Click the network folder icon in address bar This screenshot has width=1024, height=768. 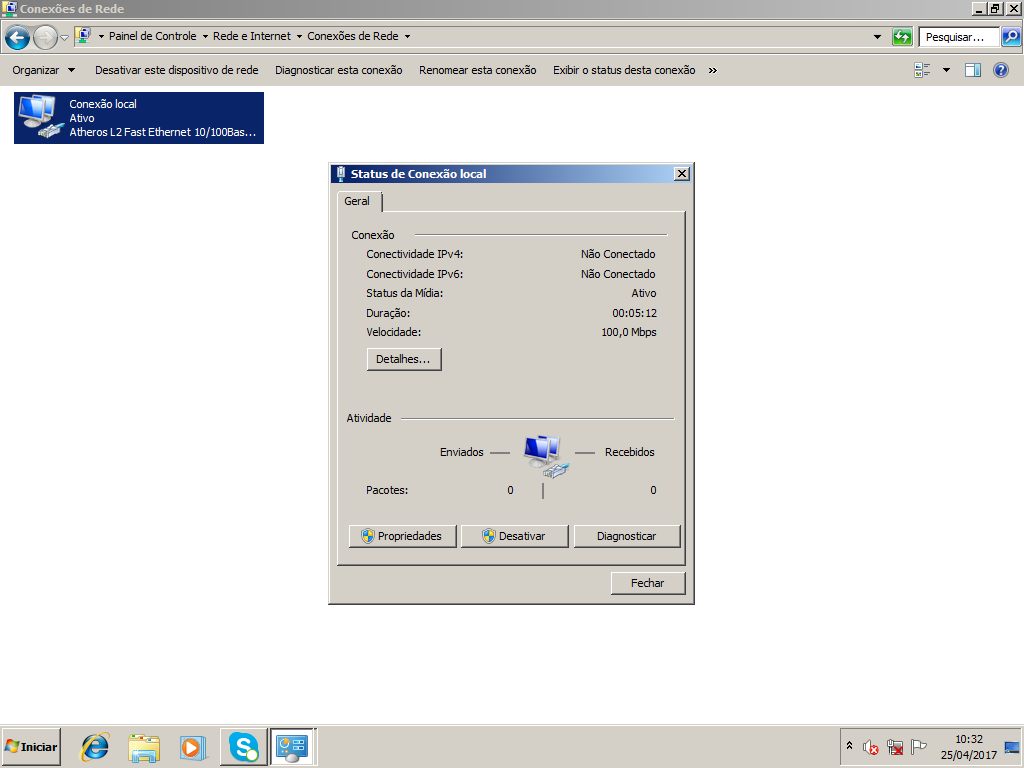click(x=84, y=36)
